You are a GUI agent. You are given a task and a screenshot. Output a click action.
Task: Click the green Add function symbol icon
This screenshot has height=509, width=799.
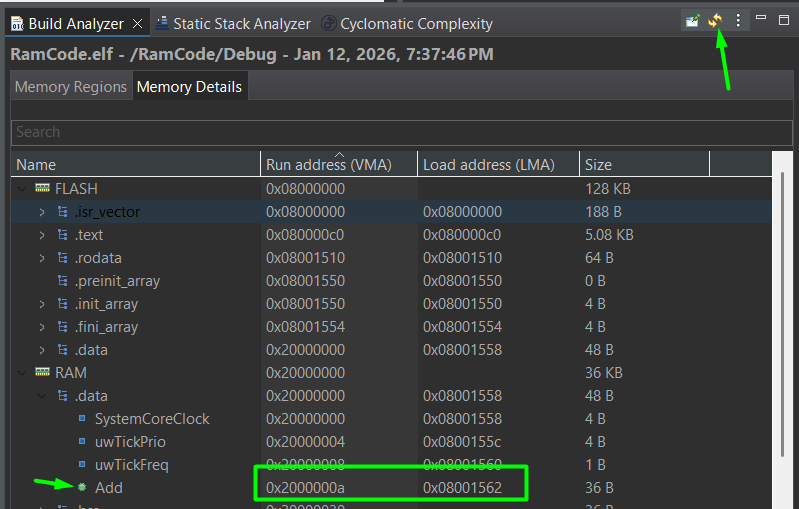tap(82, 488)
